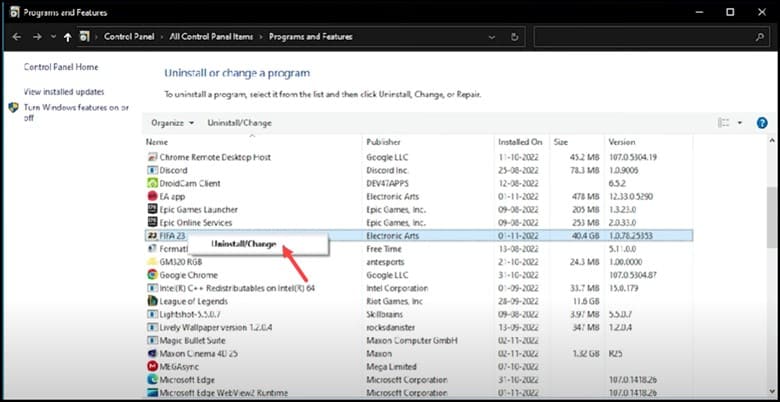Click the GM320 RGB folder icon
The height and width of the screenshot is (402, 780).
pyautogui.click(x=153, y=262)
